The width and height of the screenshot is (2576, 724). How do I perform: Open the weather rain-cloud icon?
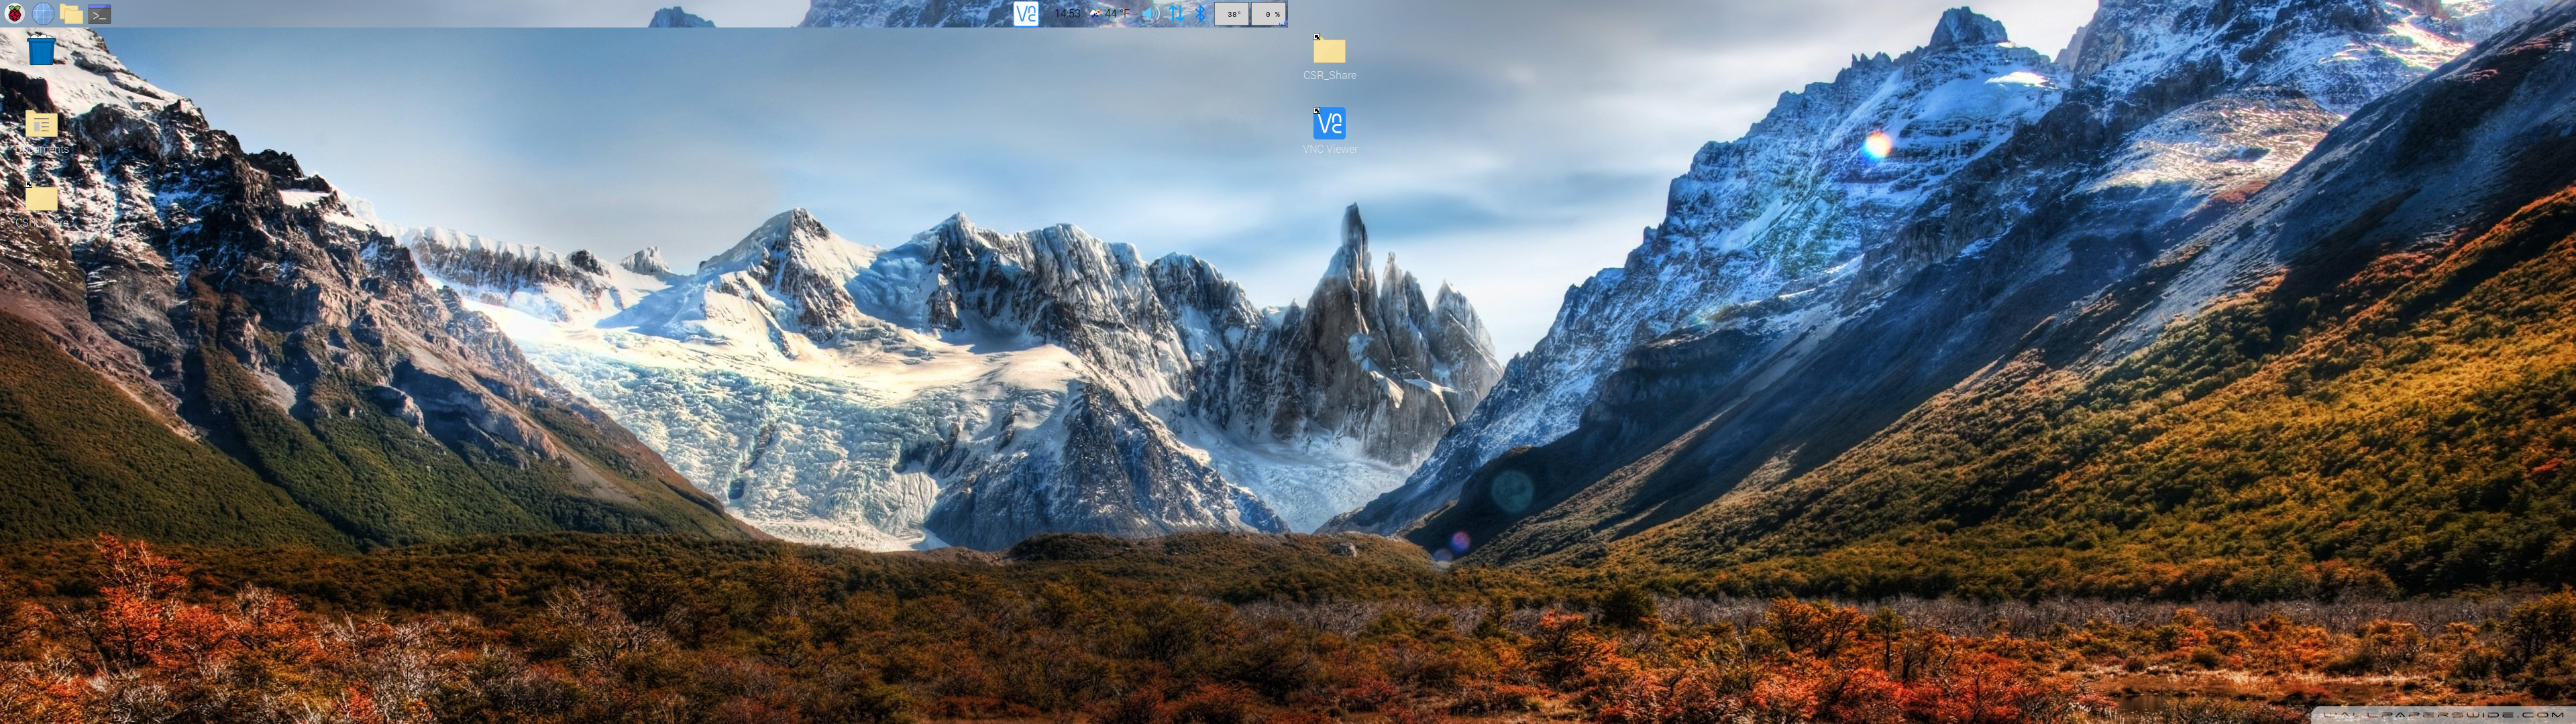coord(1095,14)
